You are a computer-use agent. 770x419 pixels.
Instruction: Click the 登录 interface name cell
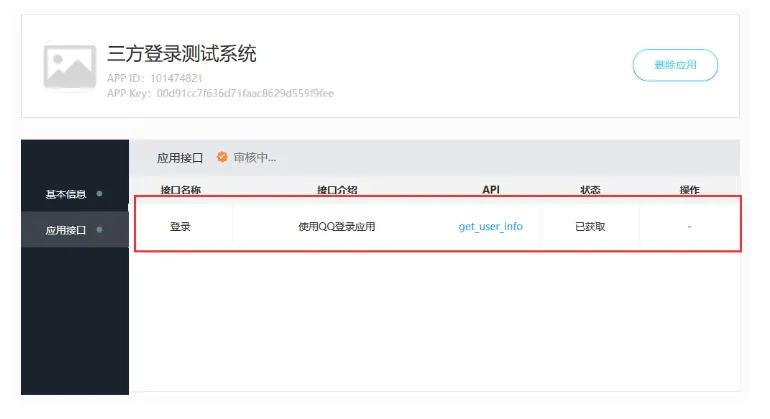(x=180, y=226)
